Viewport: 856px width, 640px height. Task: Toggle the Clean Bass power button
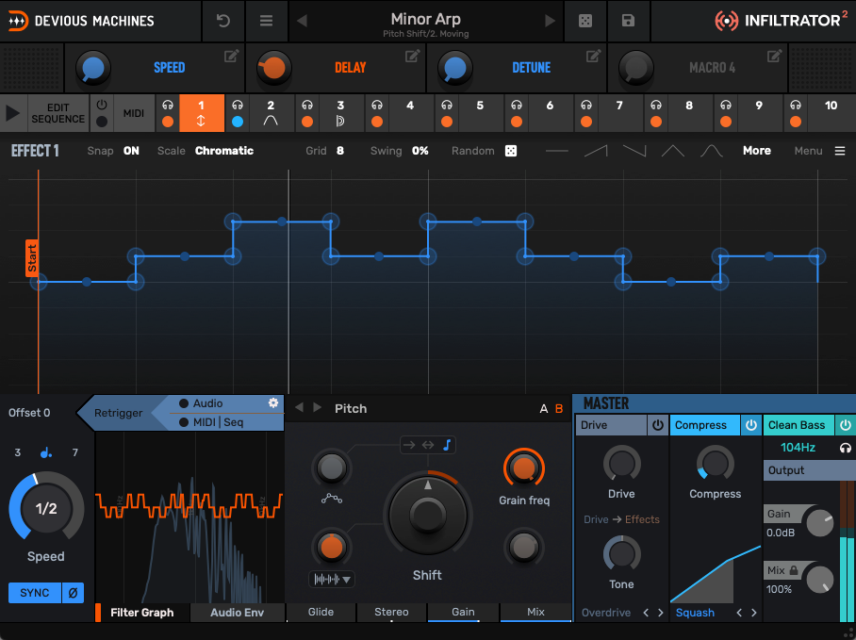(x=845, y=425)
